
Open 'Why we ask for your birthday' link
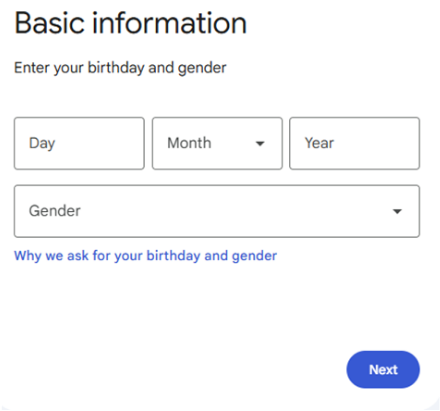(145, 256)
